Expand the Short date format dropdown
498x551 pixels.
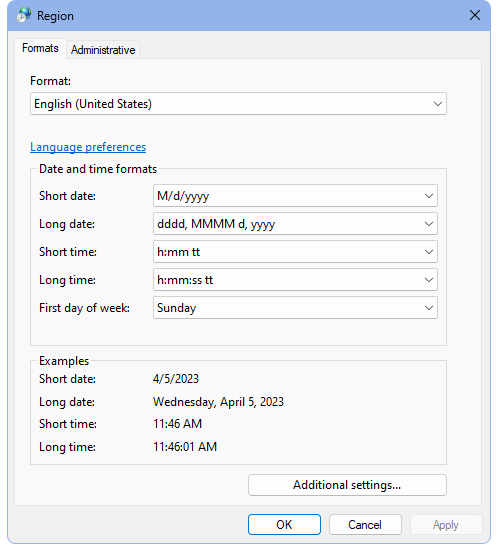pyautogui.click(x=295, y=196)
